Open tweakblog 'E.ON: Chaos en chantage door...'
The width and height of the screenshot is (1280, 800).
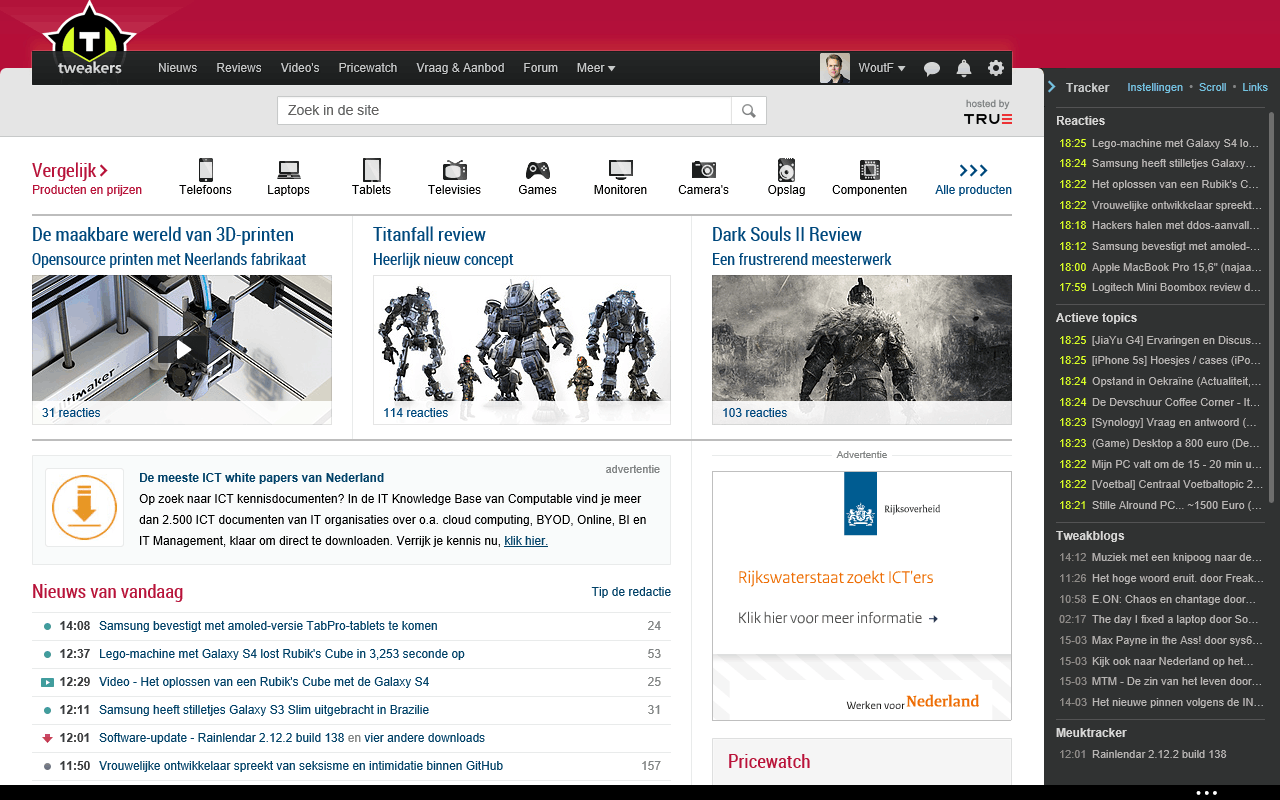click(x=1174, y=599)
